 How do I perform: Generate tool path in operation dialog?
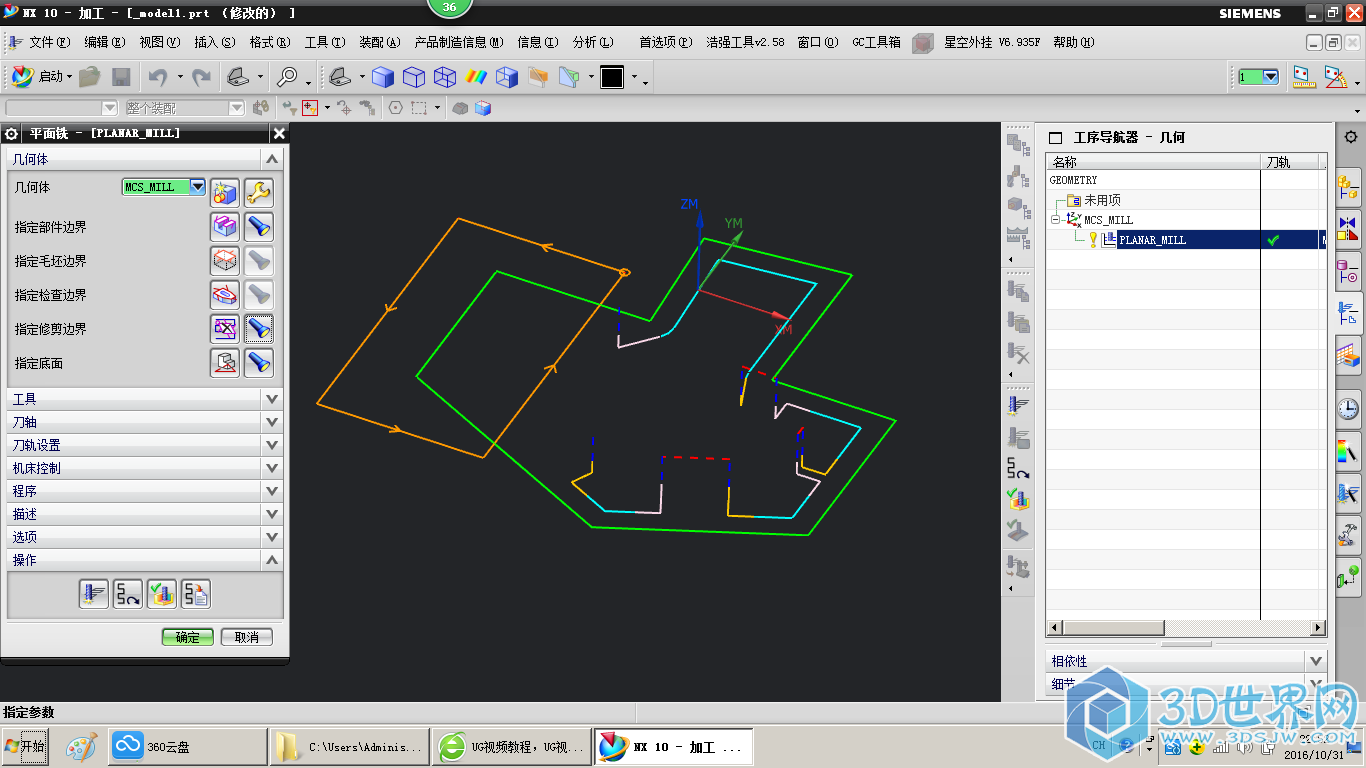point(94,594)
